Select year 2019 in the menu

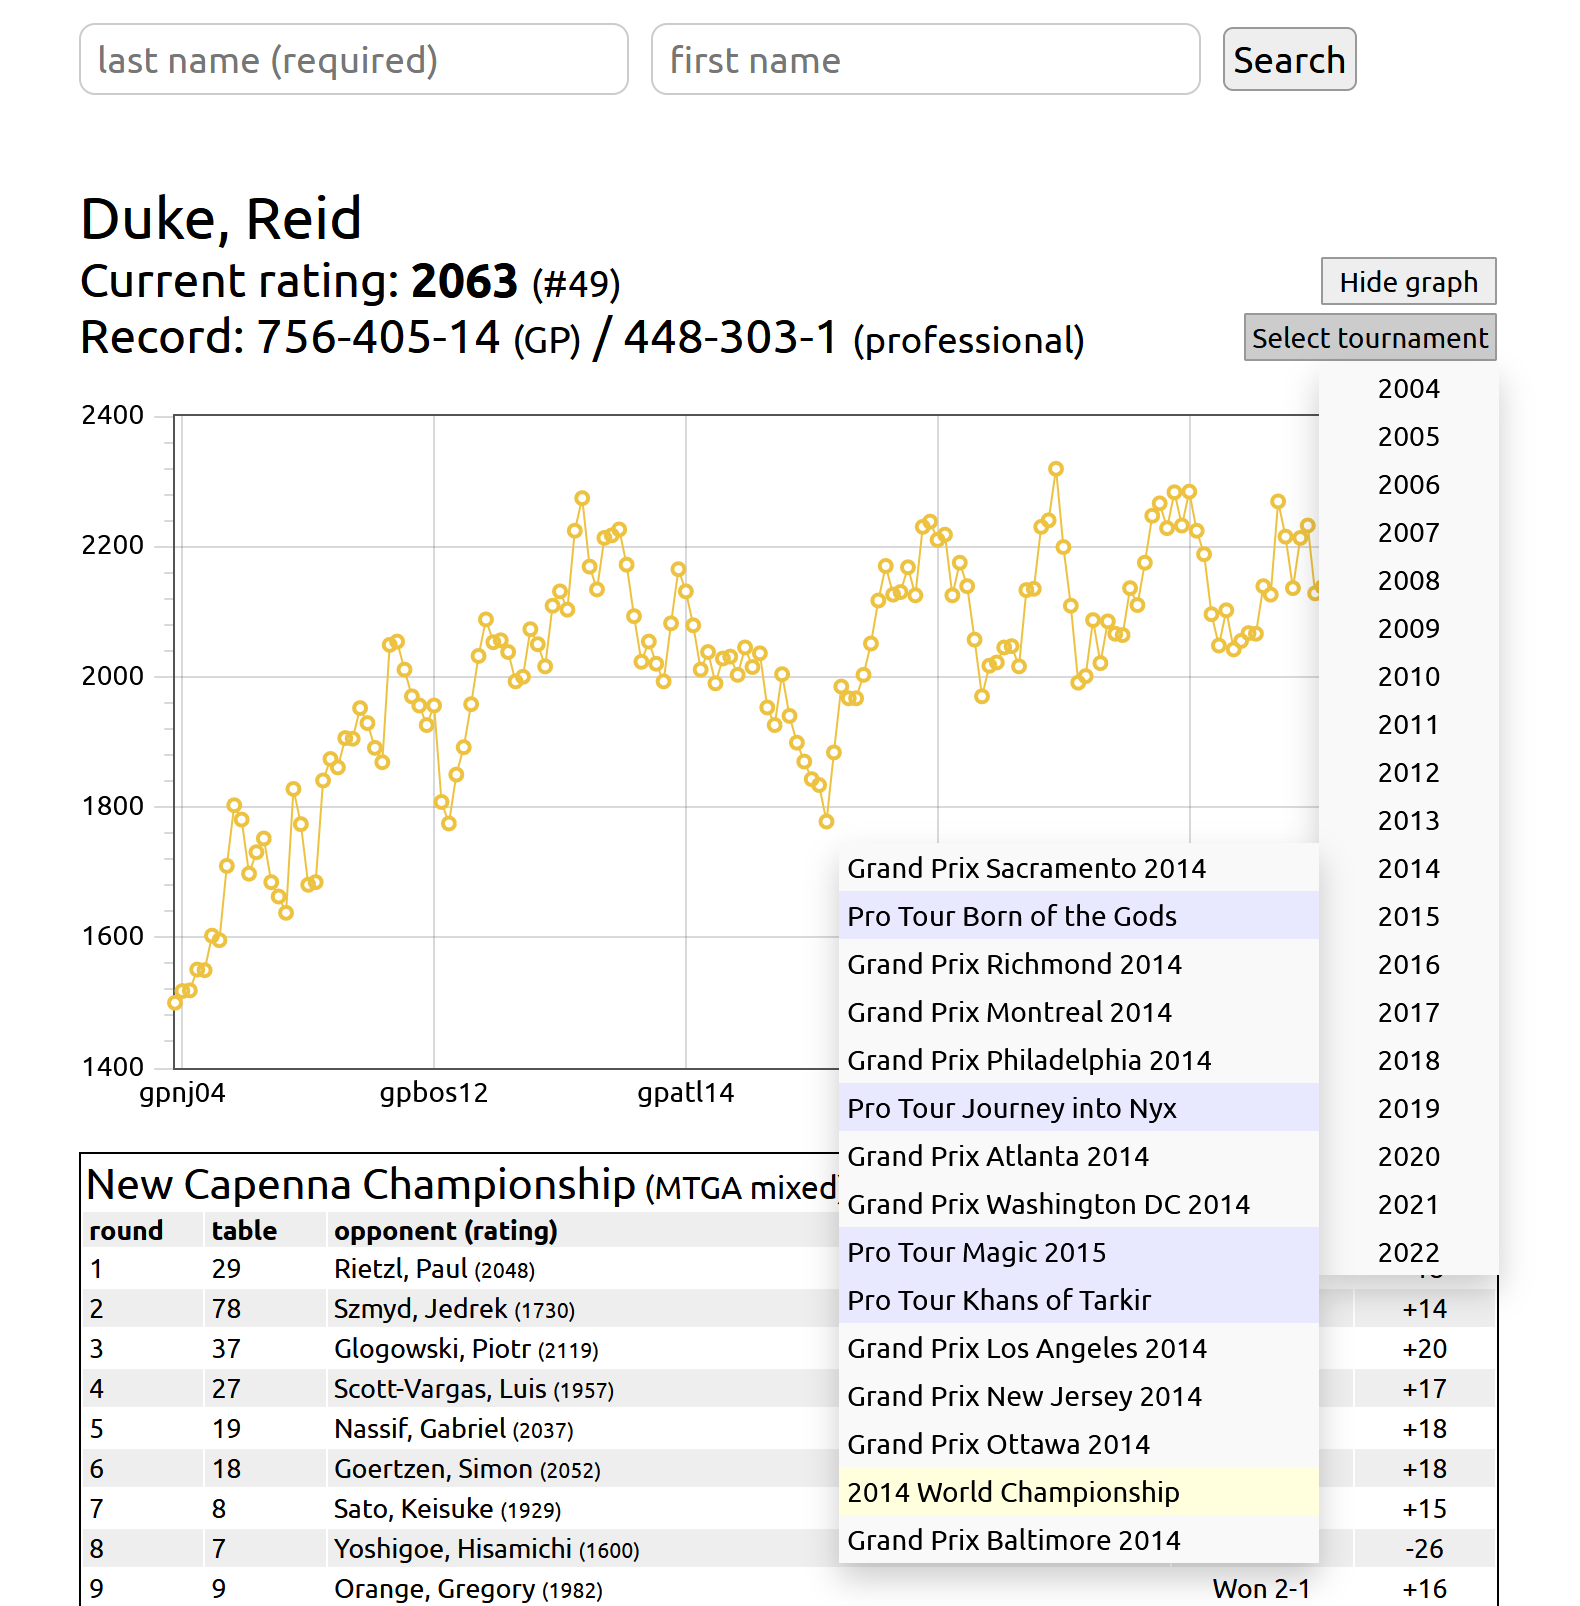click(1408, 1109)
